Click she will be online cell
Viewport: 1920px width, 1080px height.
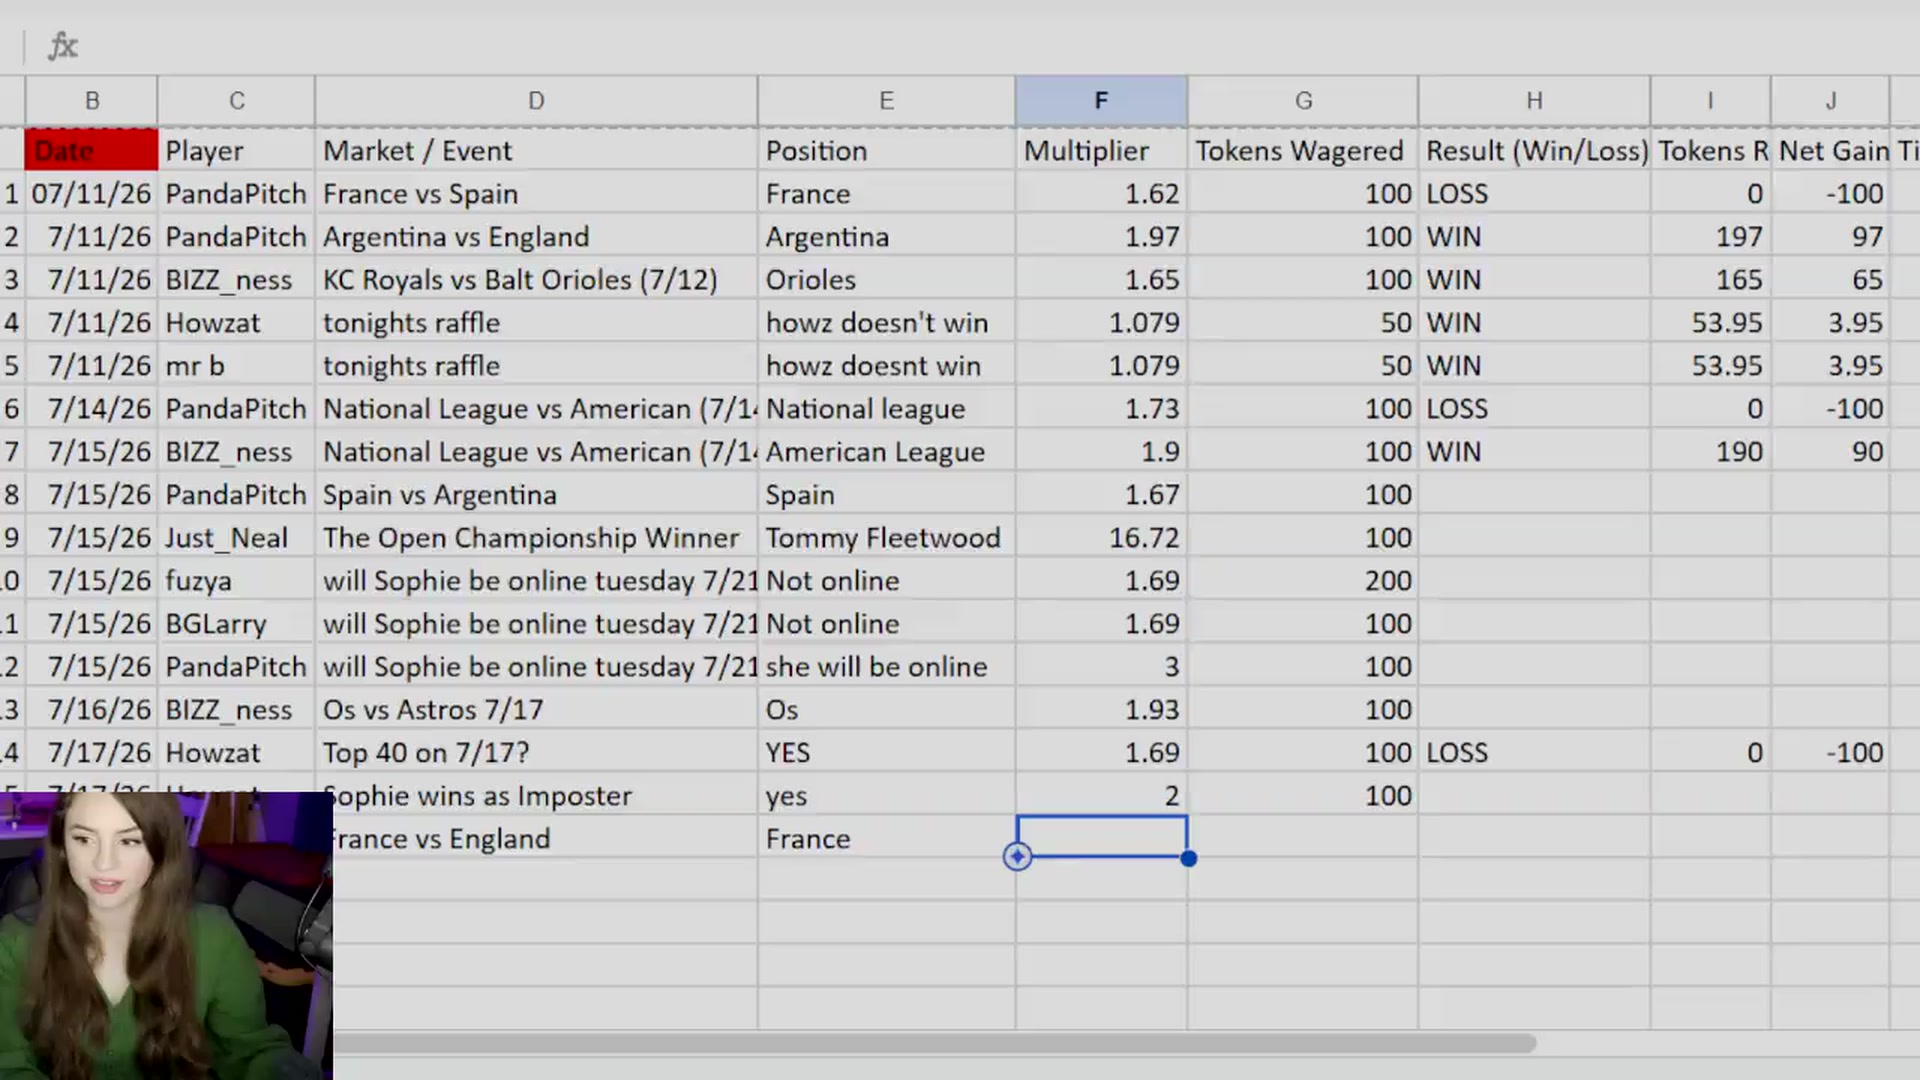pyautogui.click(x=886, y=666)
